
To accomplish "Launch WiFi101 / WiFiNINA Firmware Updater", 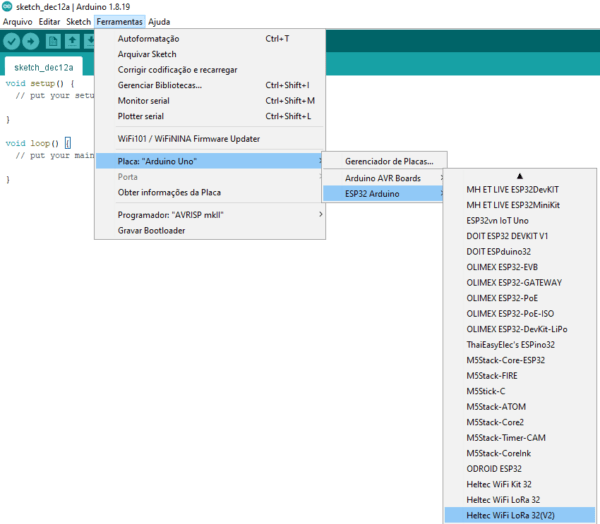I will point(210,139).
